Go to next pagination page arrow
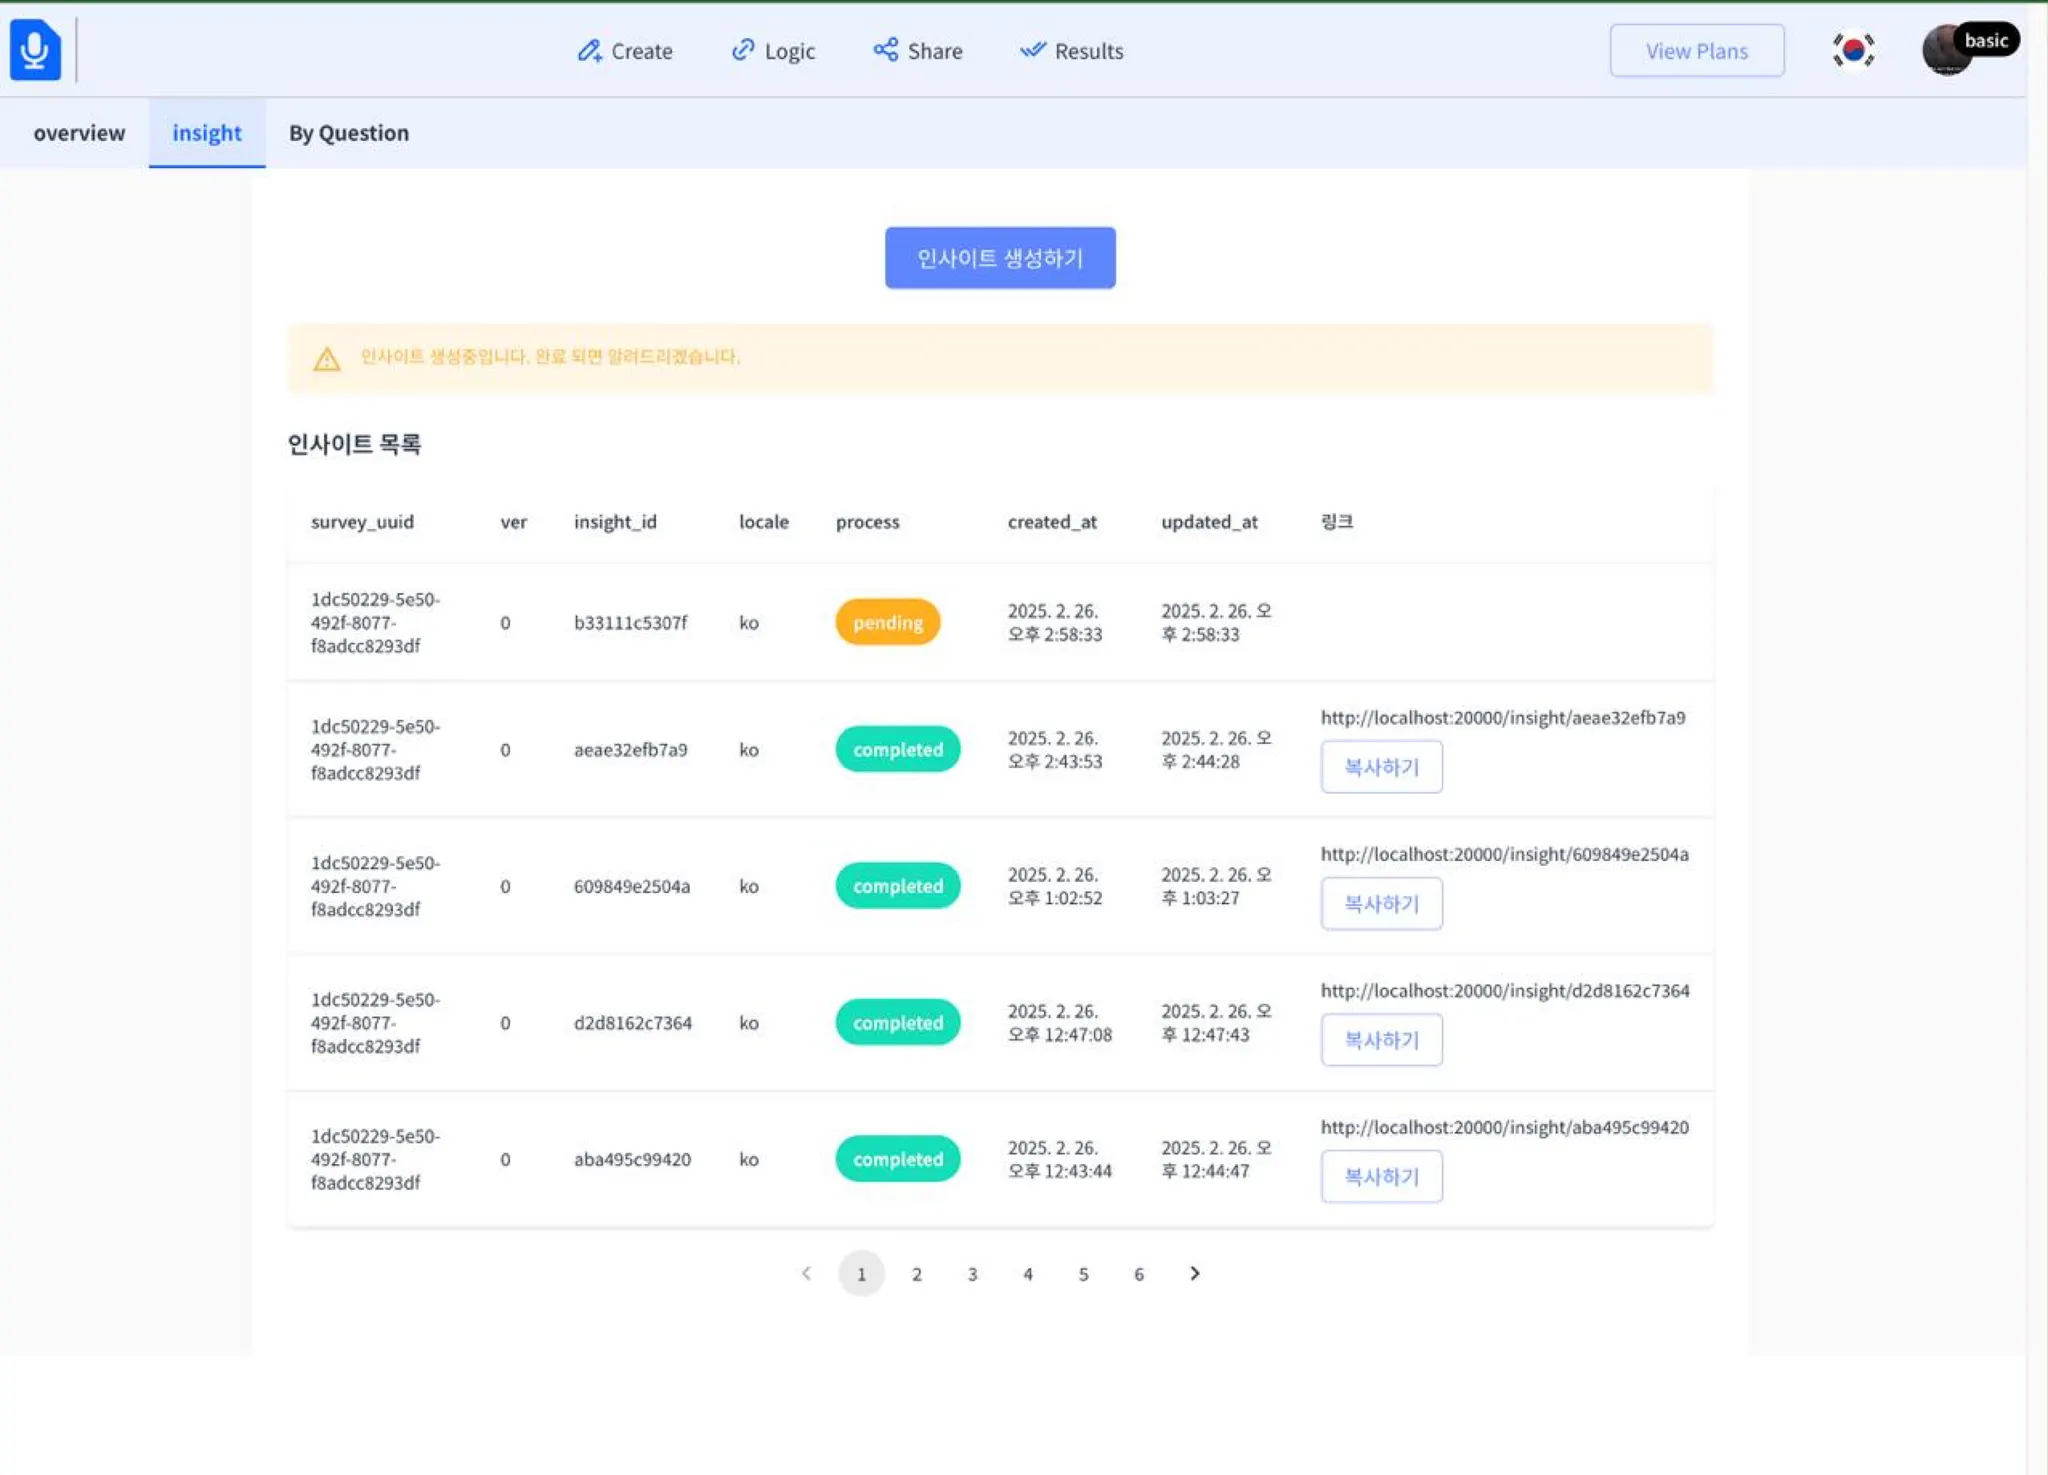 [1194, 1273]
